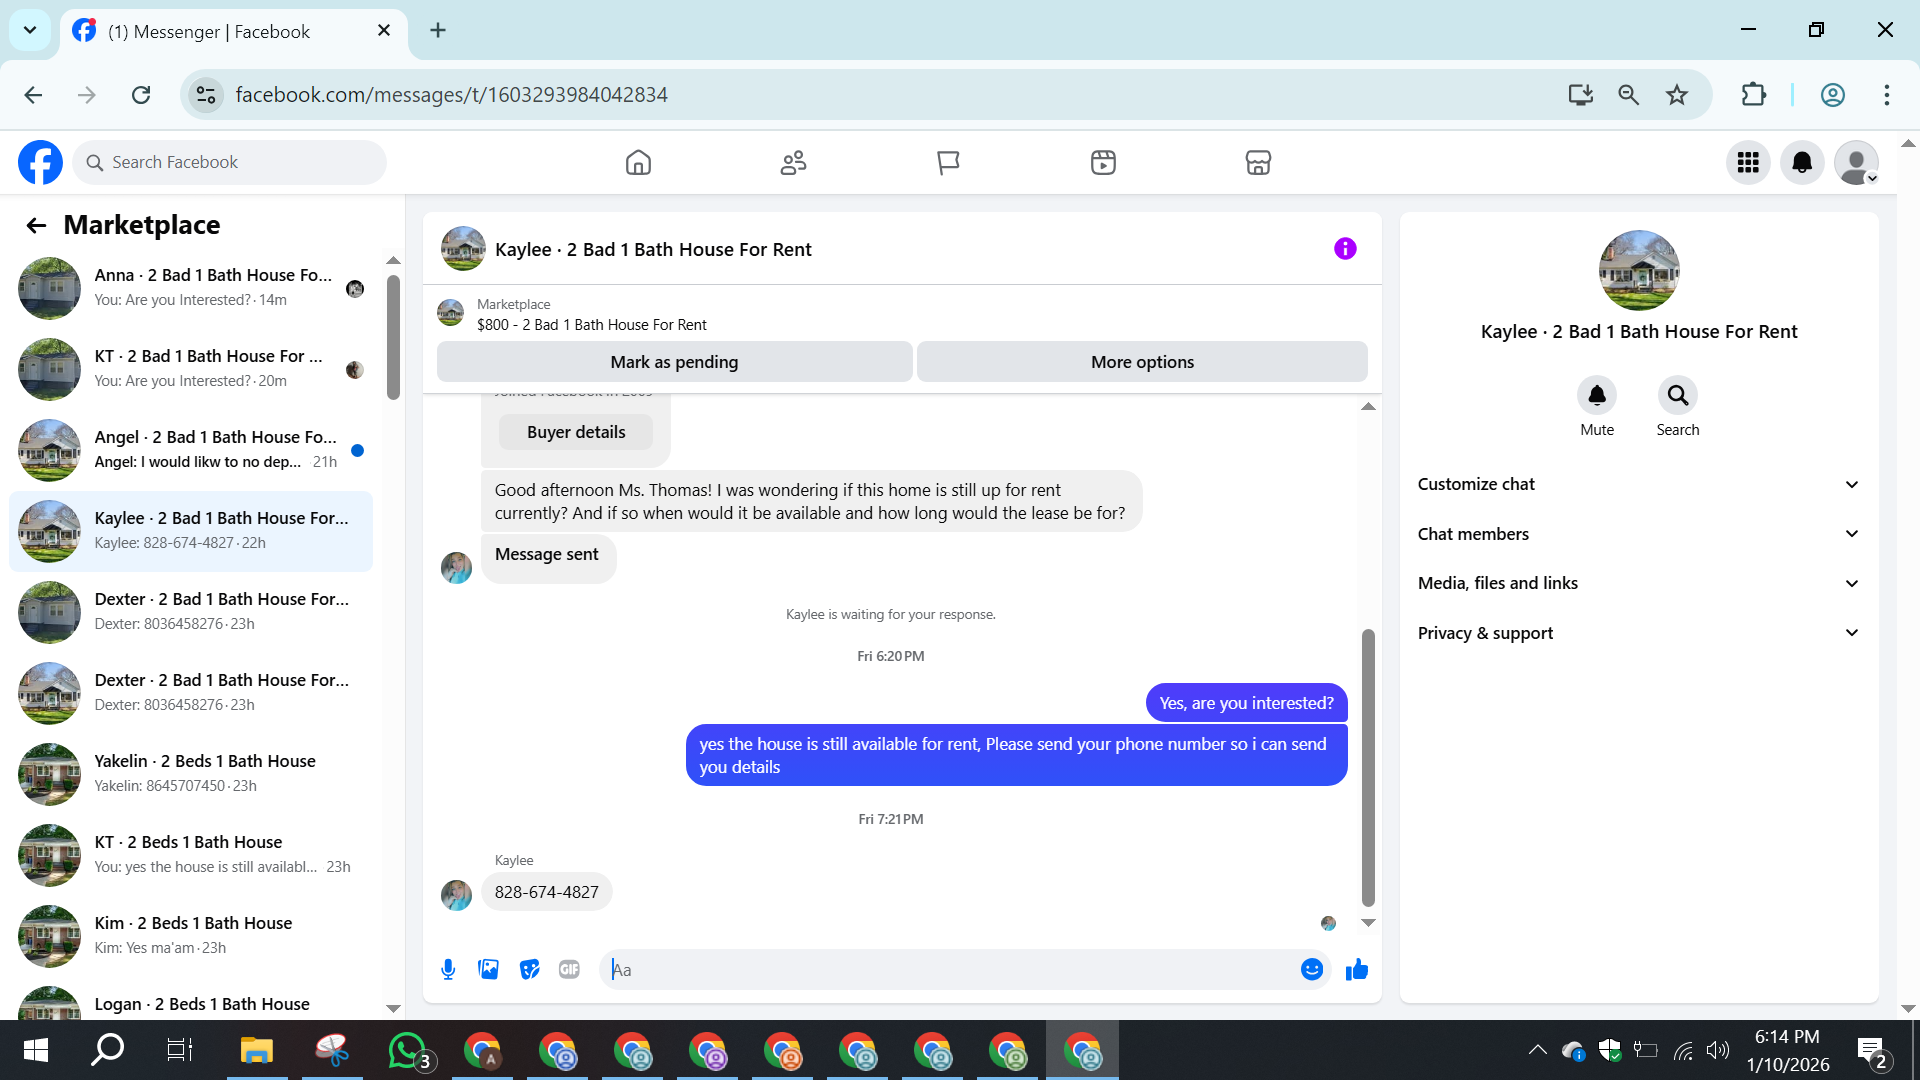
Task: Click the More options button
Action: tap(1142, 362)
